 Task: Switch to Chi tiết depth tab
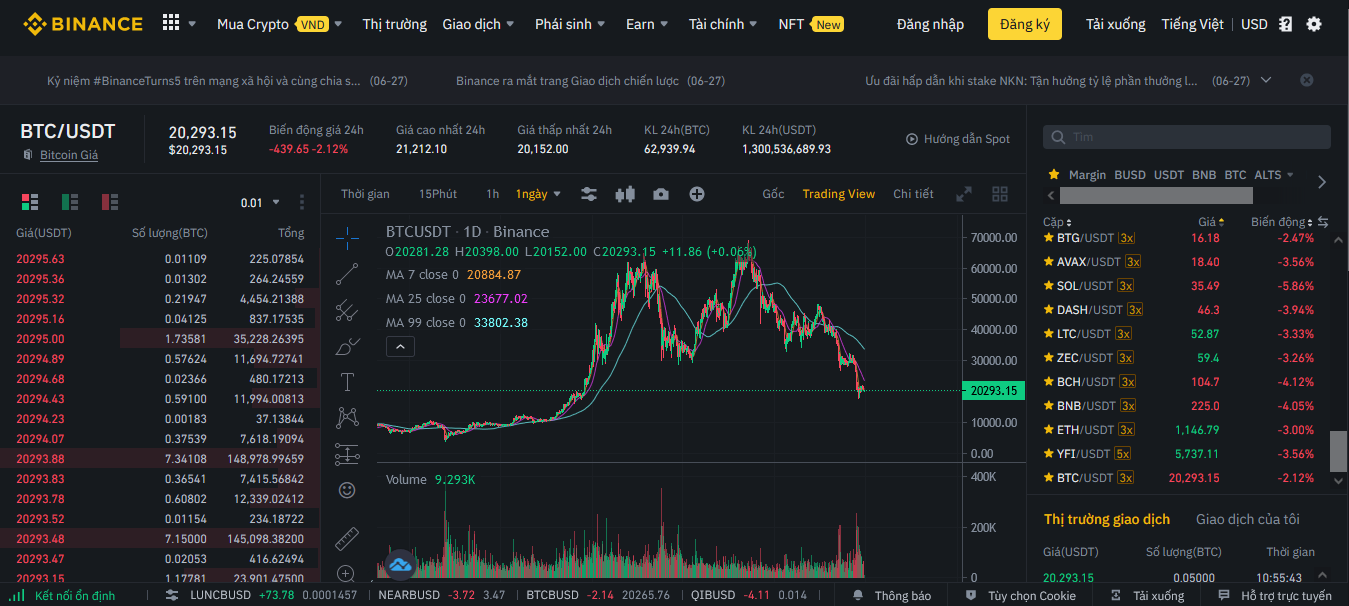[913, 194]
